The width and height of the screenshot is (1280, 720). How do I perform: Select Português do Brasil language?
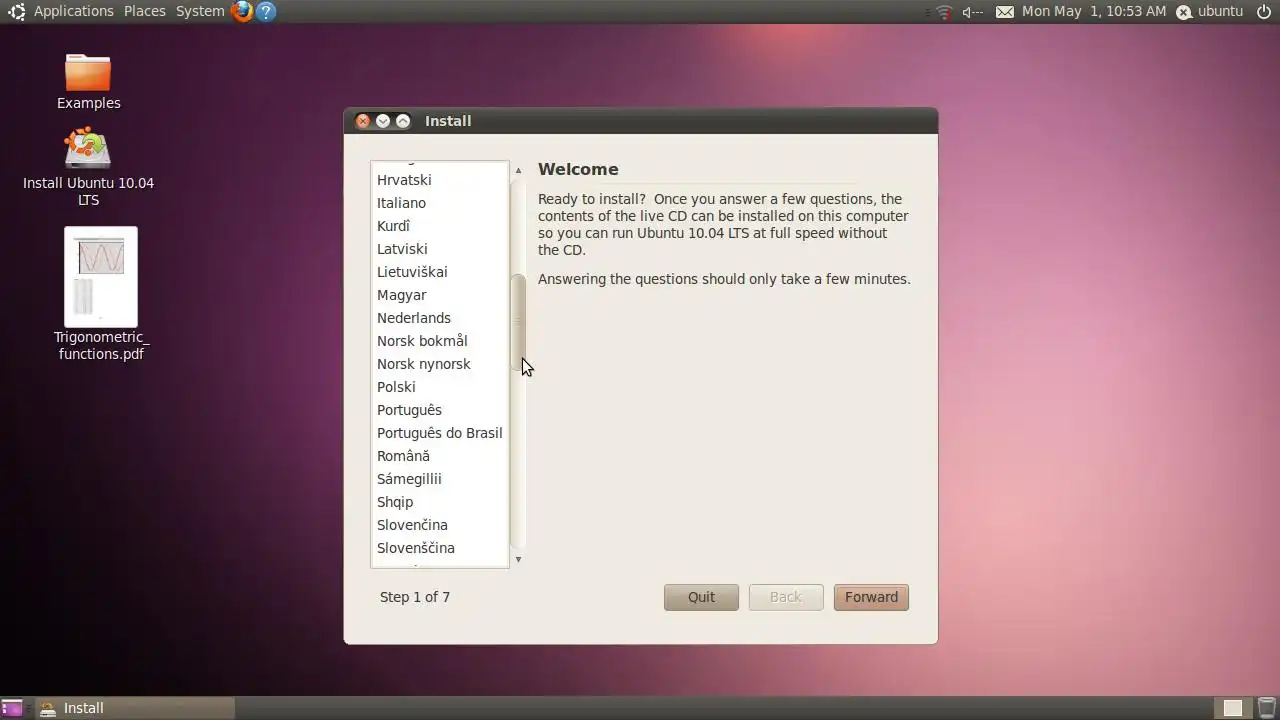pyautogui.click(x=439, y=433)
